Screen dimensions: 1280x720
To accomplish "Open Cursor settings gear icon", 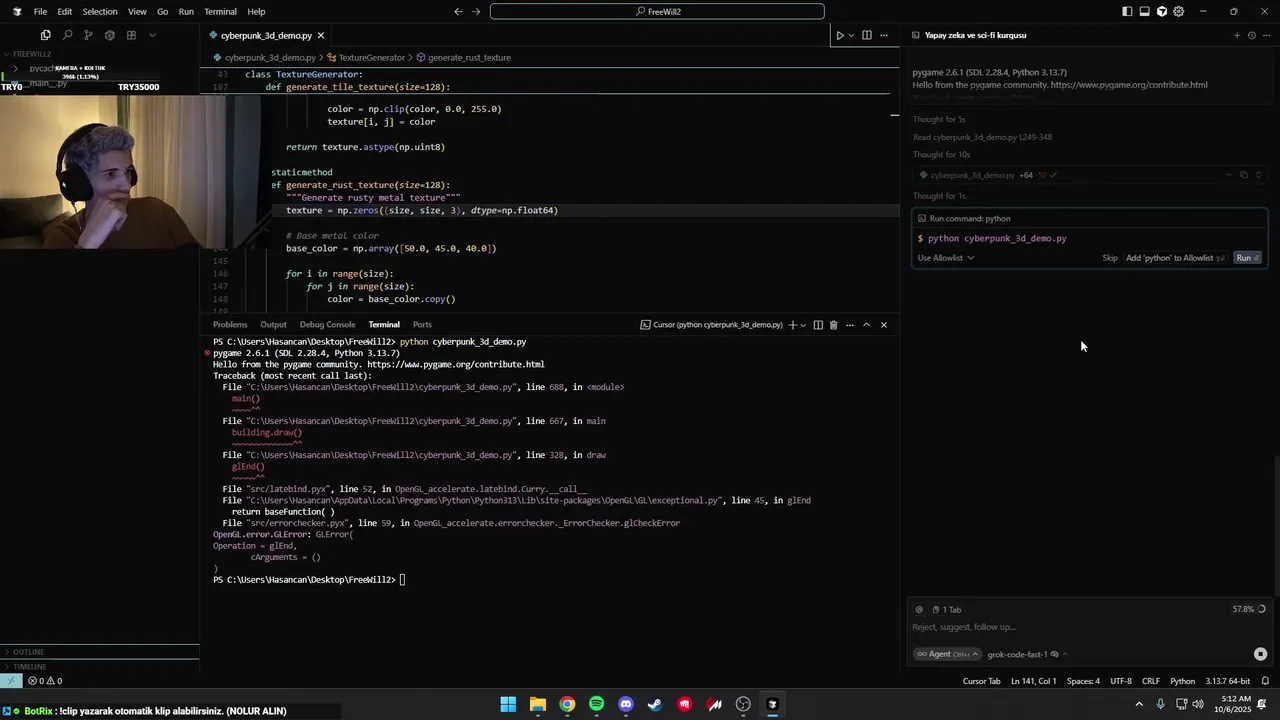I will pos(1178,12).
